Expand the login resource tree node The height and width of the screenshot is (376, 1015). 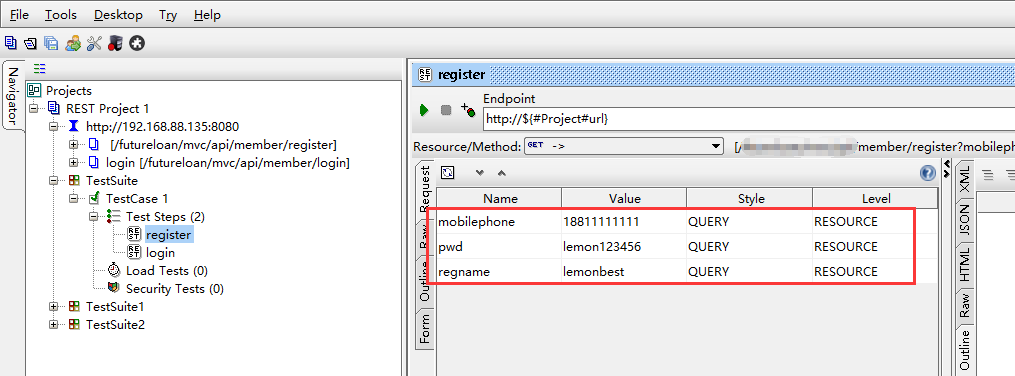coord(73,162)
